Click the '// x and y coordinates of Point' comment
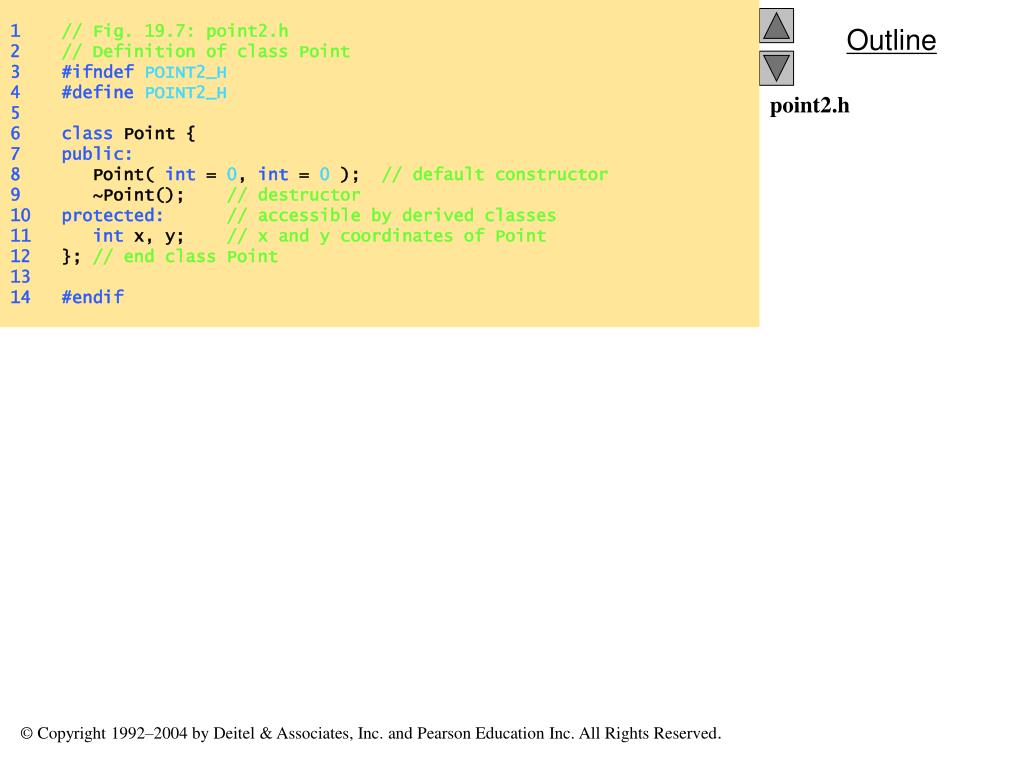The width and height of the screenshot is (1024, 768). click(x=386, y=236)
